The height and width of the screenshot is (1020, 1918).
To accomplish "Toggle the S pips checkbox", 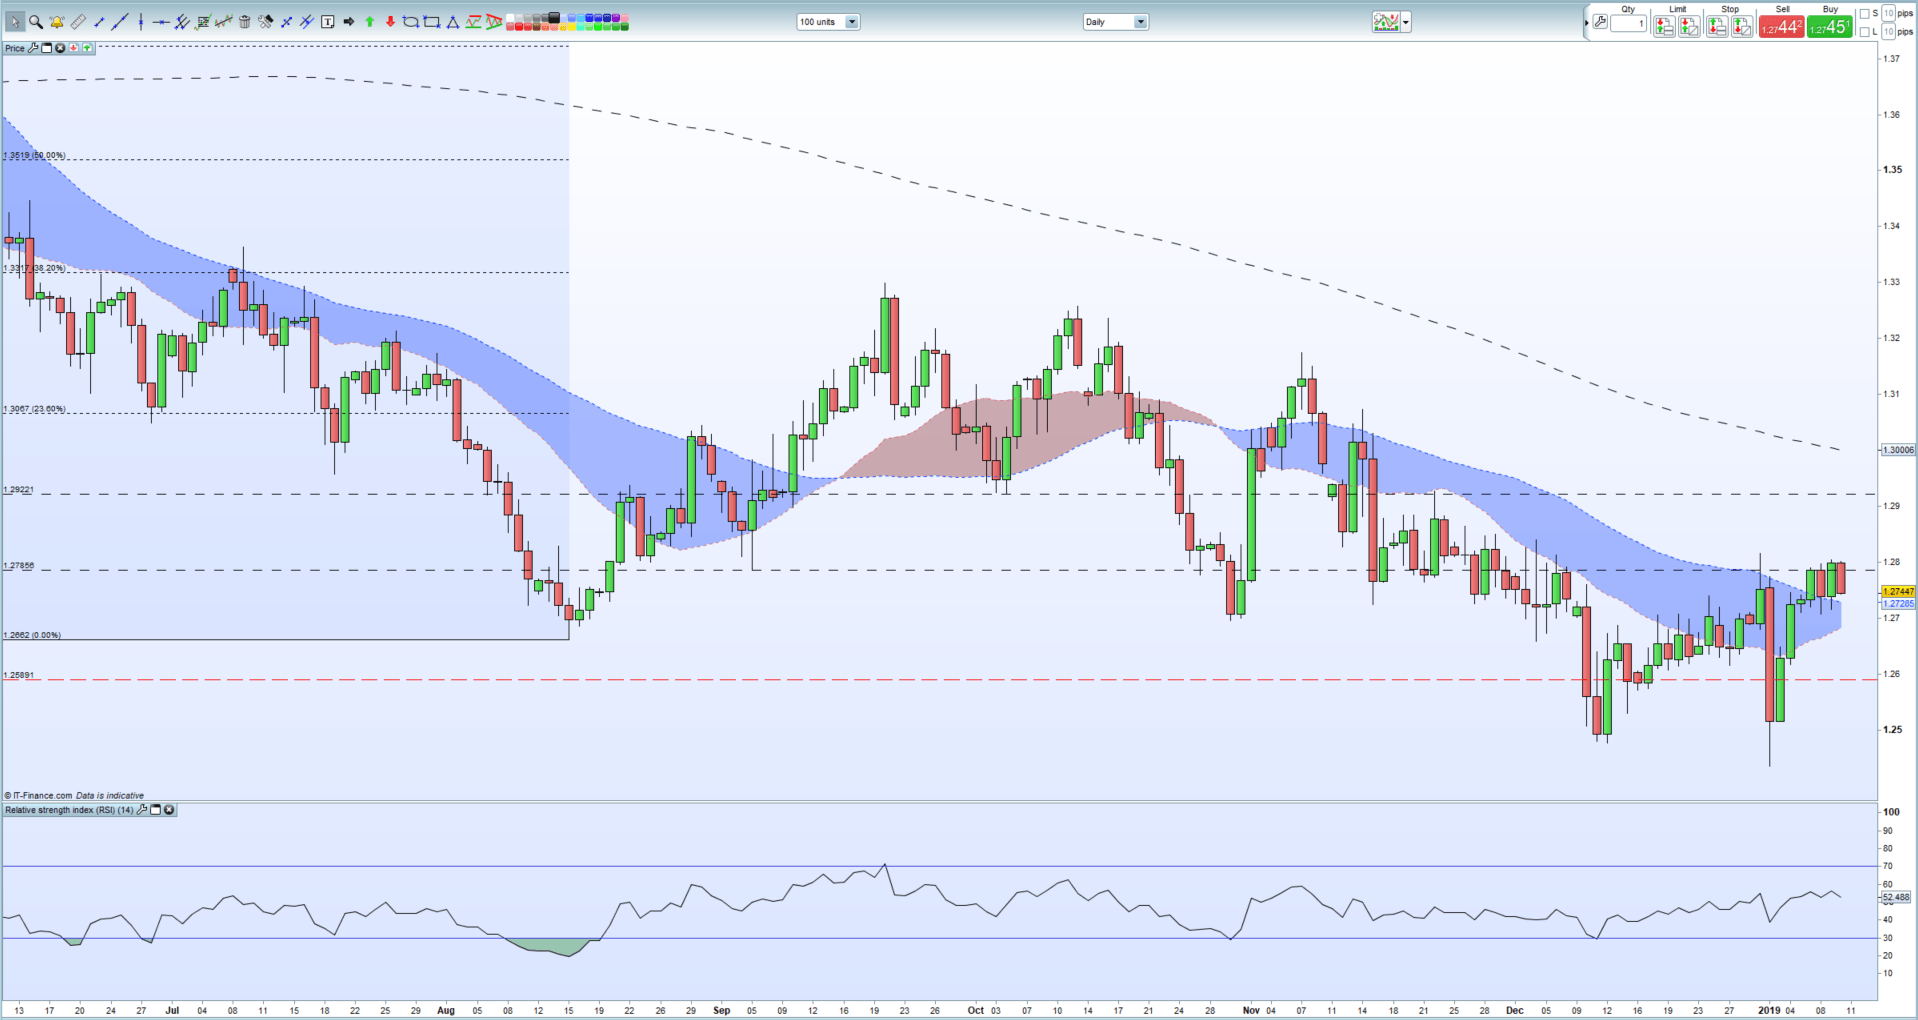I will click(1864, 13).
